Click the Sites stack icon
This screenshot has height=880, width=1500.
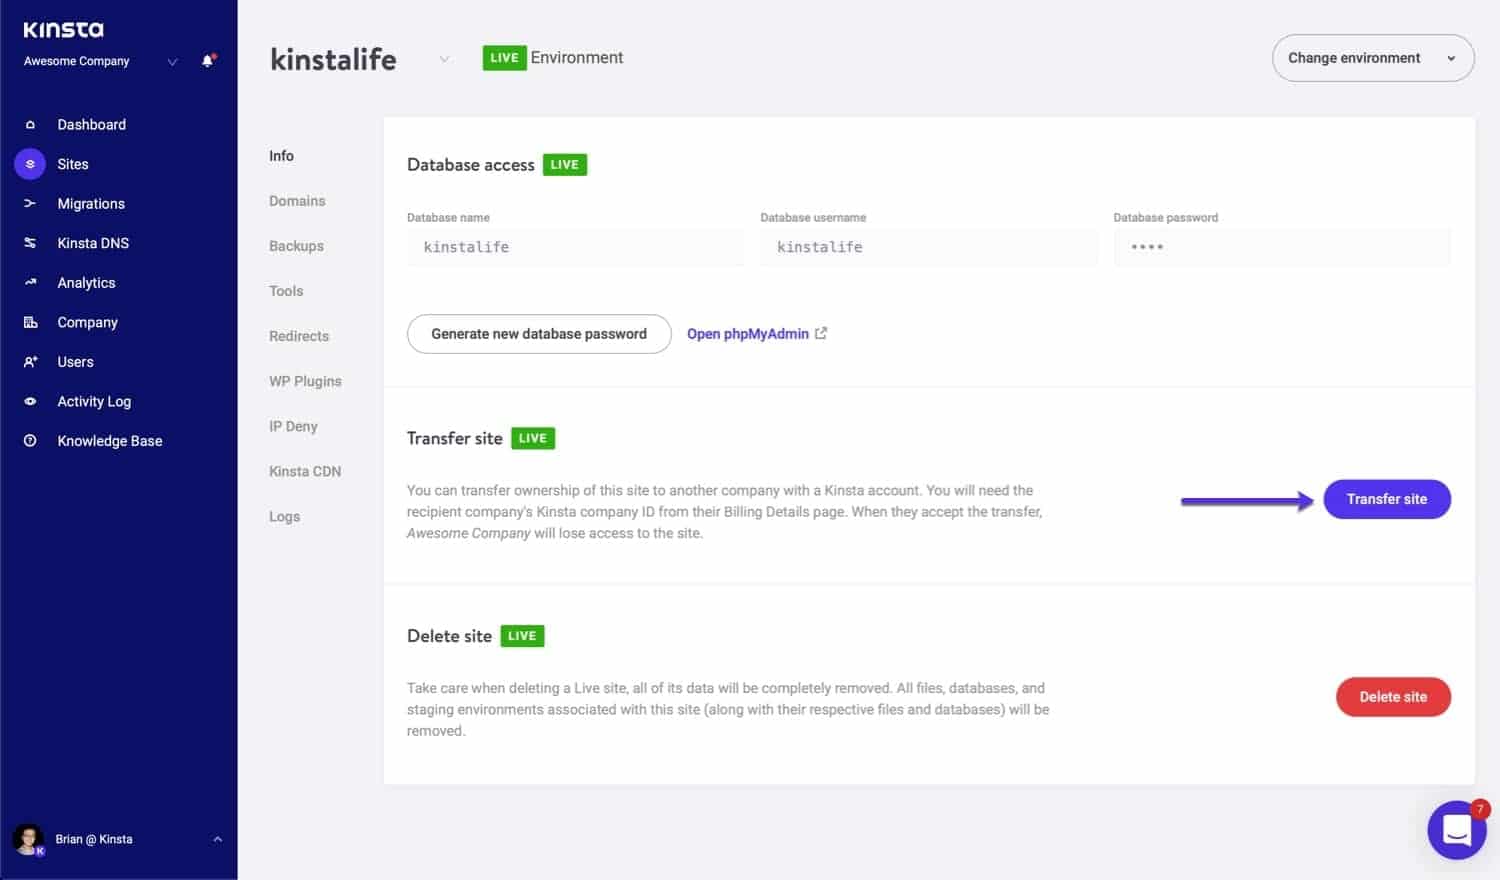pos(30,164)
